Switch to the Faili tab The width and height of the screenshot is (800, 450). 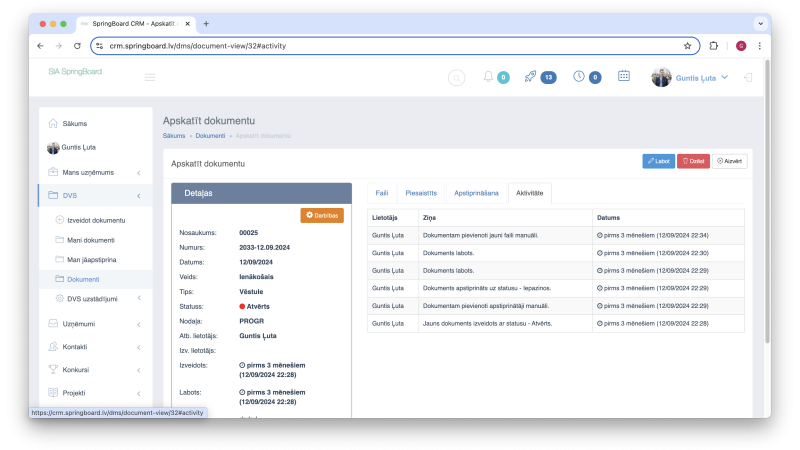[382, 193]
